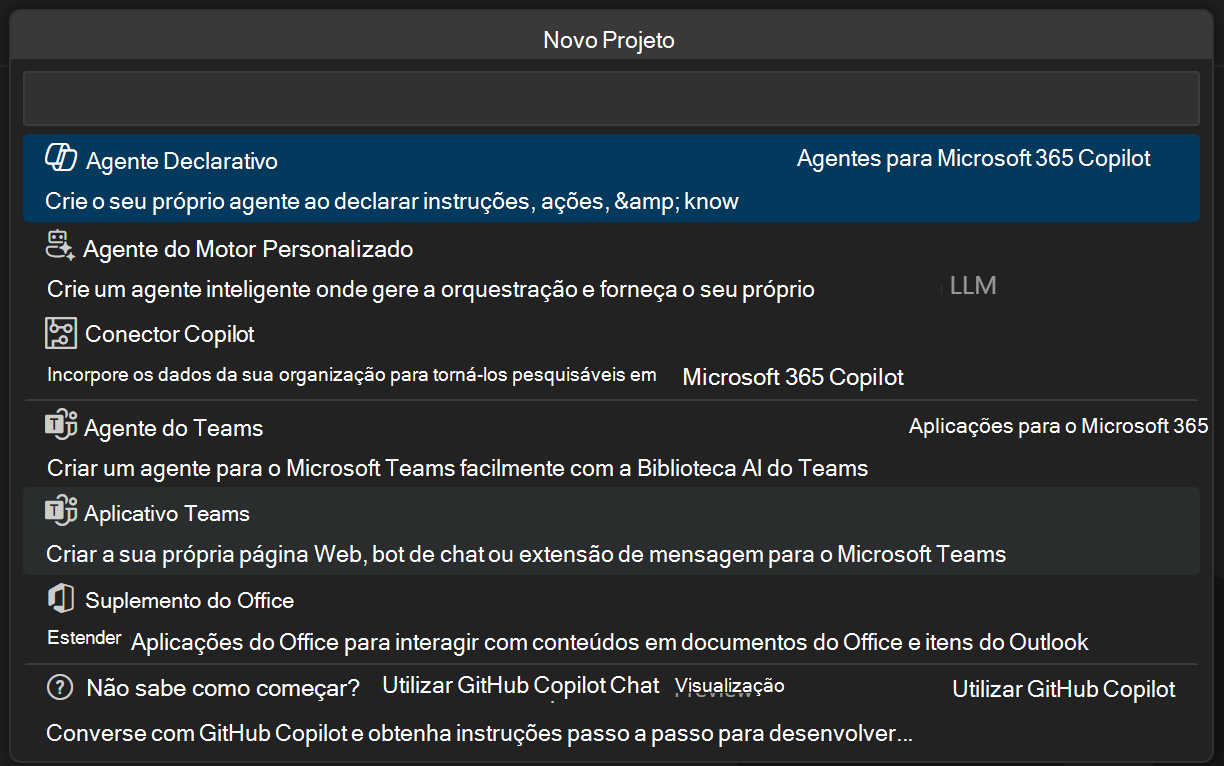
Task: Choose the Agente Declarativo option
Action: [x=400, y=176]
